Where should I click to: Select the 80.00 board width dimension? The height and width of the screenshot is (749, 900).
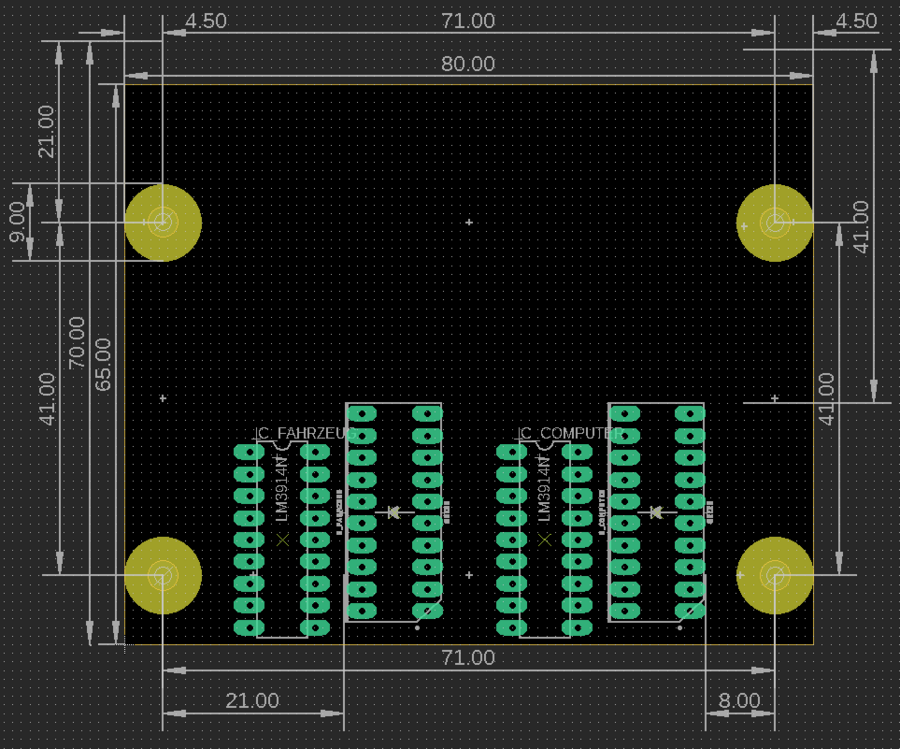[x=468, y=64]
